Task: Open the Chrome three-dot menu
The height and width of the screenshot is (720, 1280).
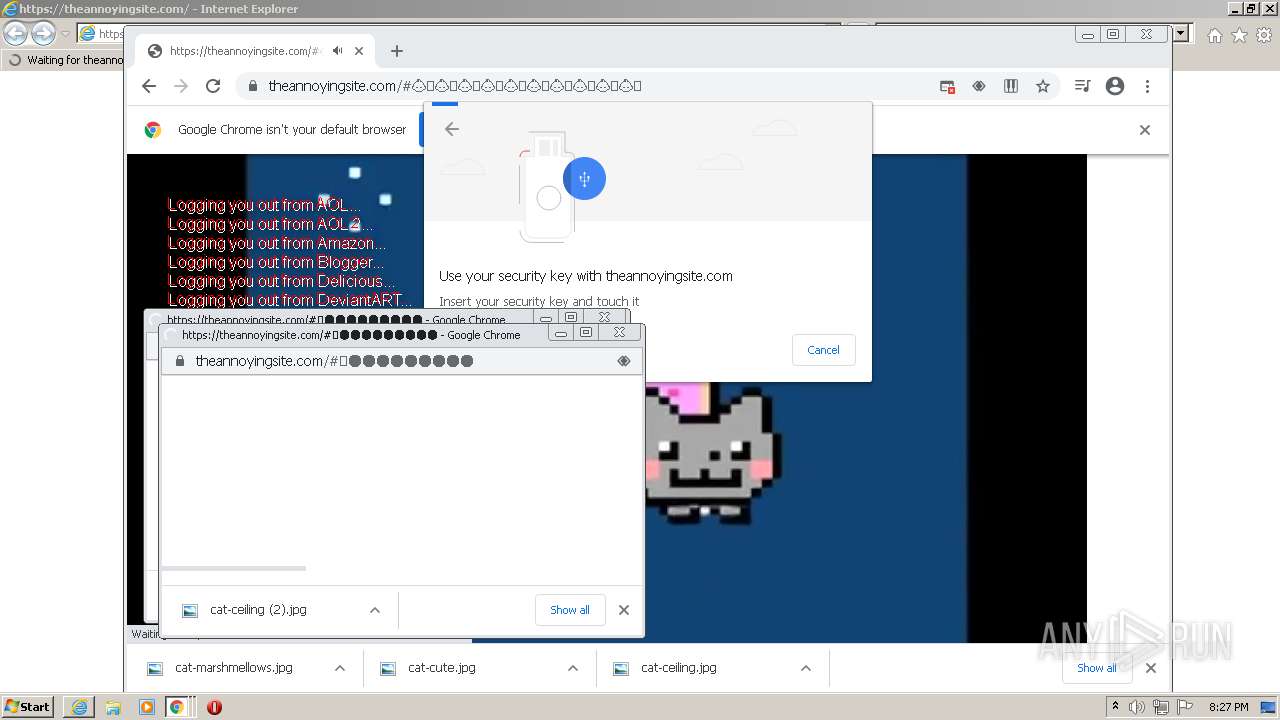Action: (1147, 86)
